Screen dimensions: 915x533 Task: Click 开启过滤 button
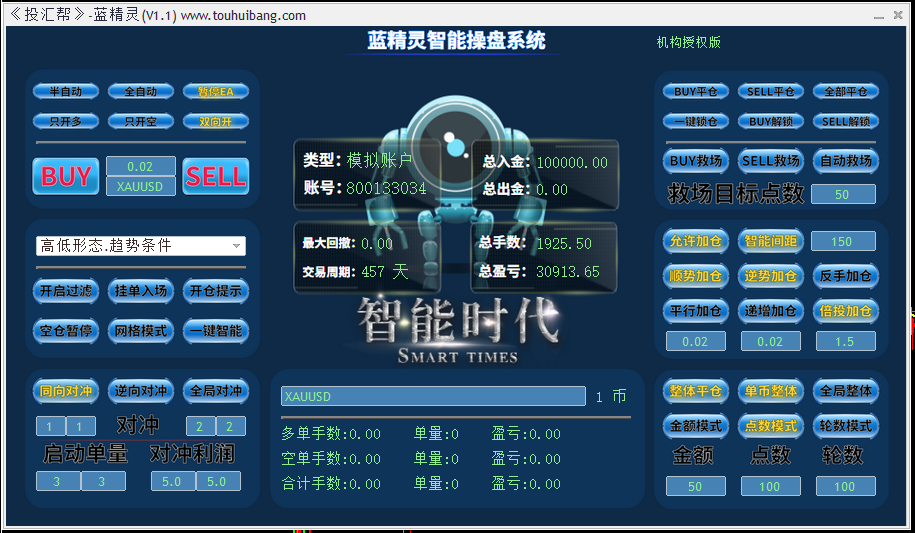66,291
